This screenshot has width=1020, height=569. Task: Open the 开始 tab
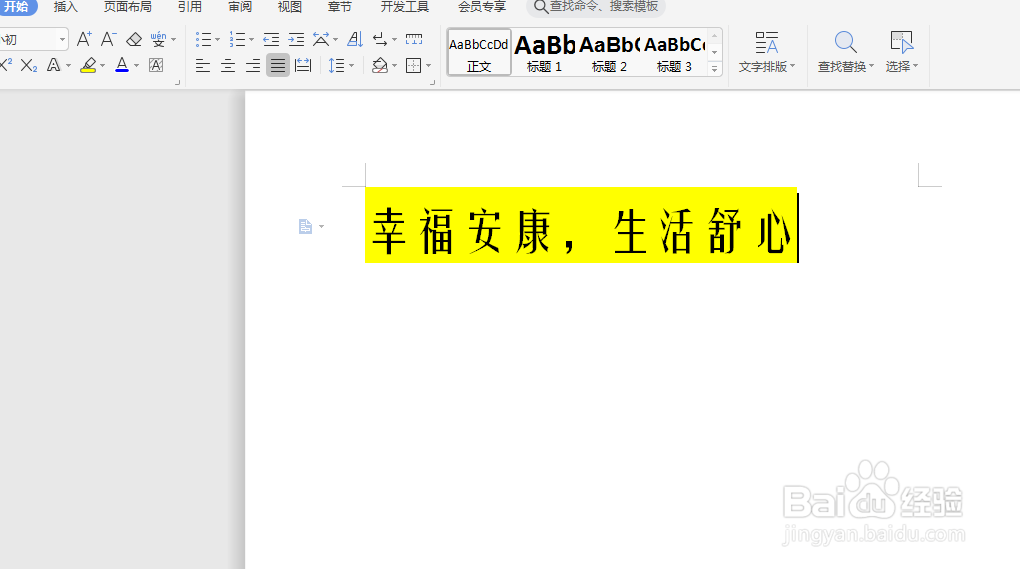tap(17, 7)
